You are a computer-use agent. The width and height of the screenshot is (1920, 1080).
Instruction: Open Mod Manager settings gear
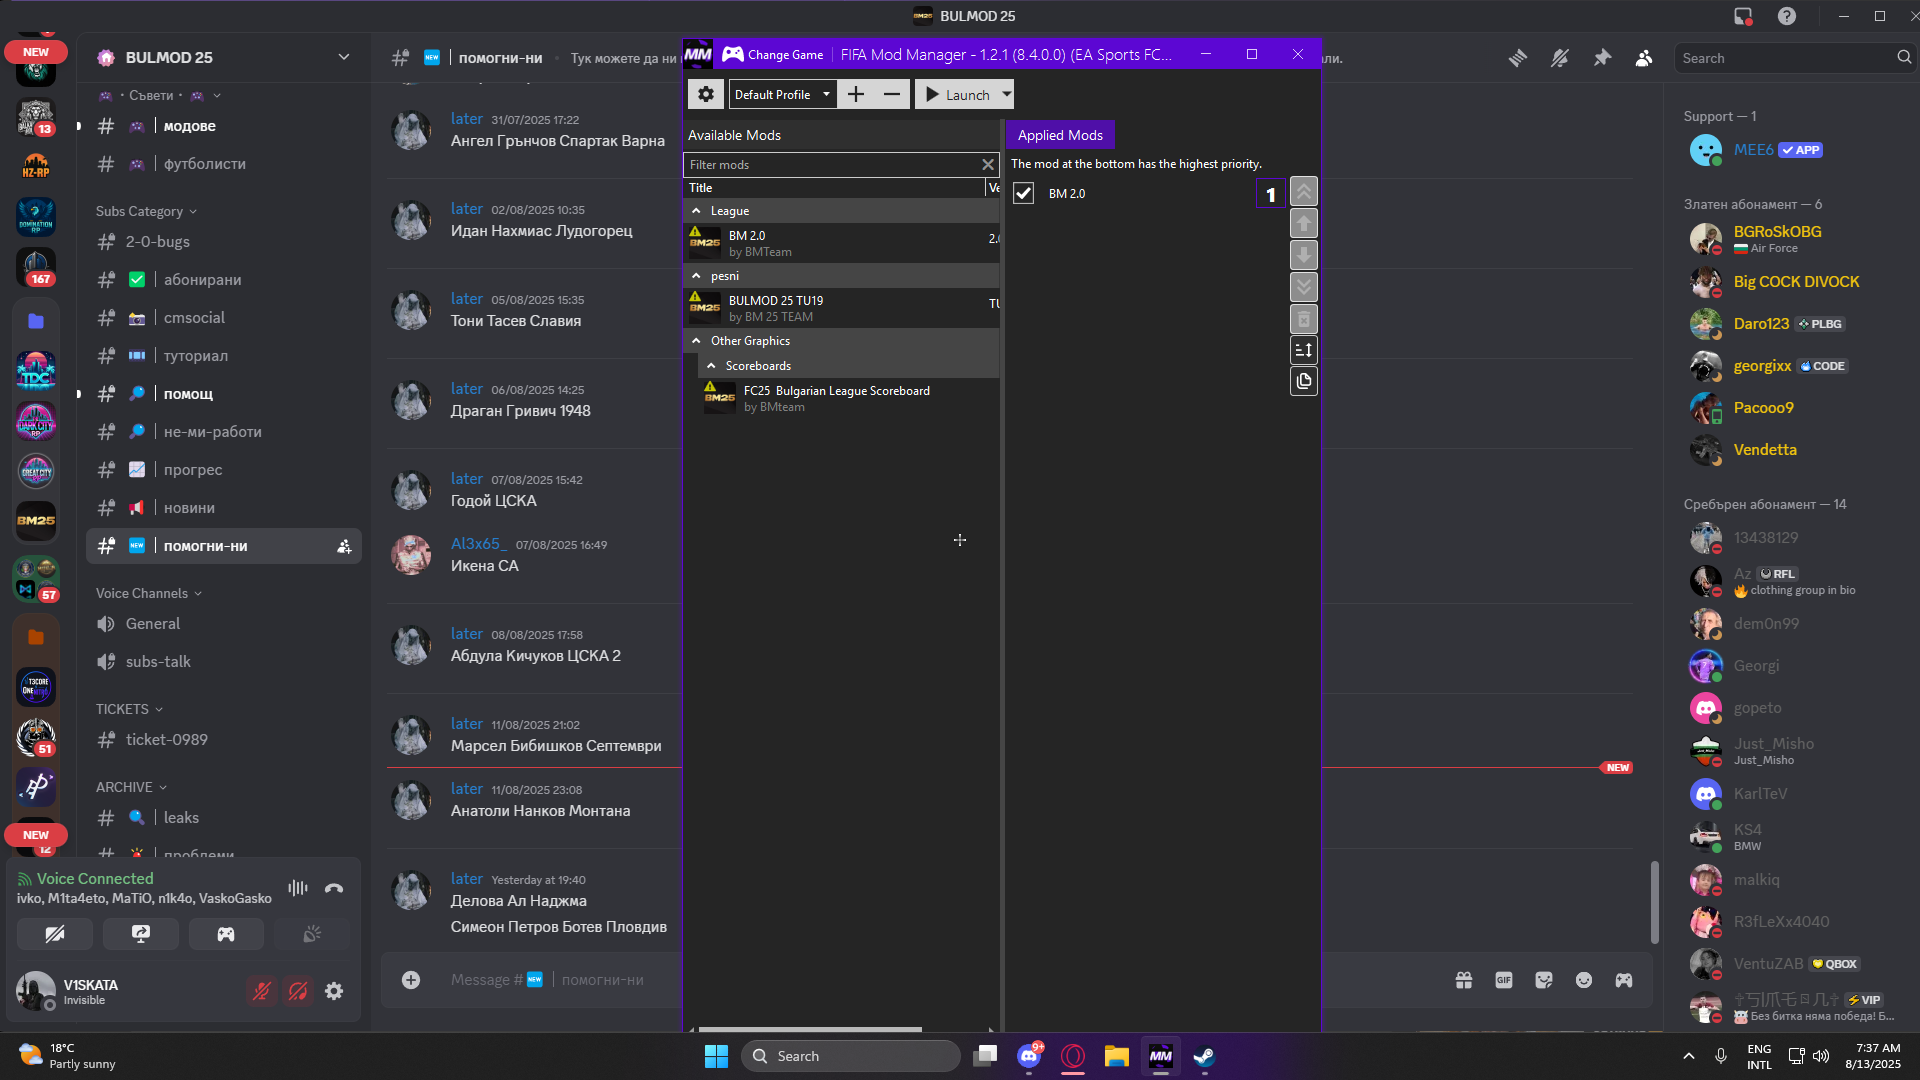[x=706, y=94]
